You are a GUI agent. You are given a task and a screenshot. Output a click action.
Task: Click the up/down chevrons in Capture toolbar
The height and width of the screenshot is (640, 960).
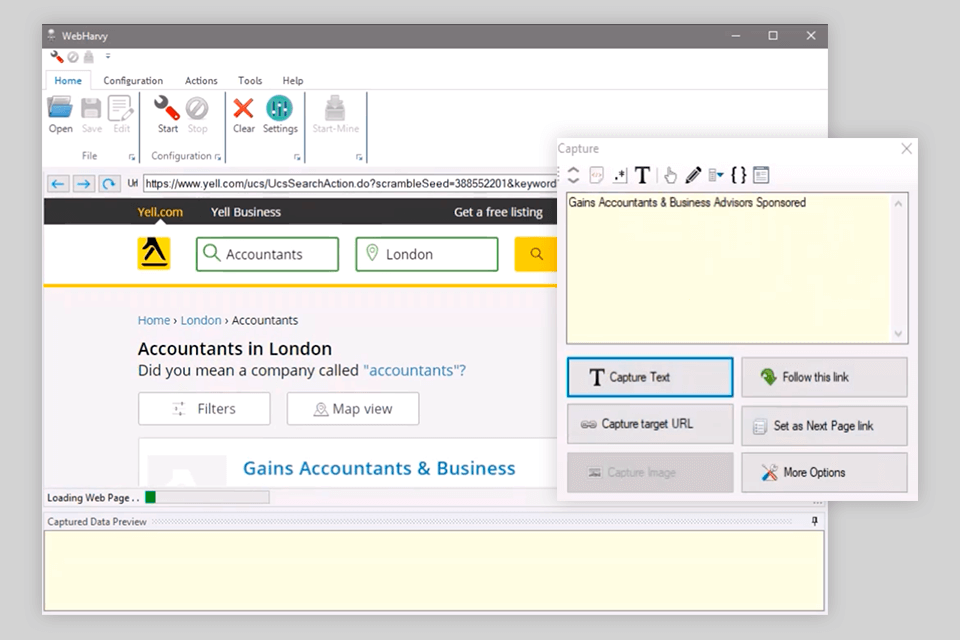click(x=573, y=175)
